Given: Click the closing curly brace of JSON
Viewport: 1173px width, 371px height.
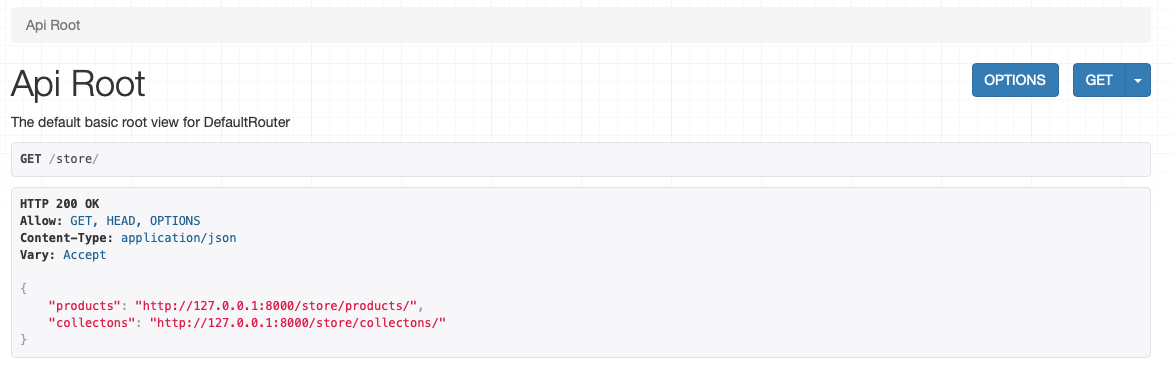Looking at the screenshot, I should pyautogui.click(x=24, y=340).
